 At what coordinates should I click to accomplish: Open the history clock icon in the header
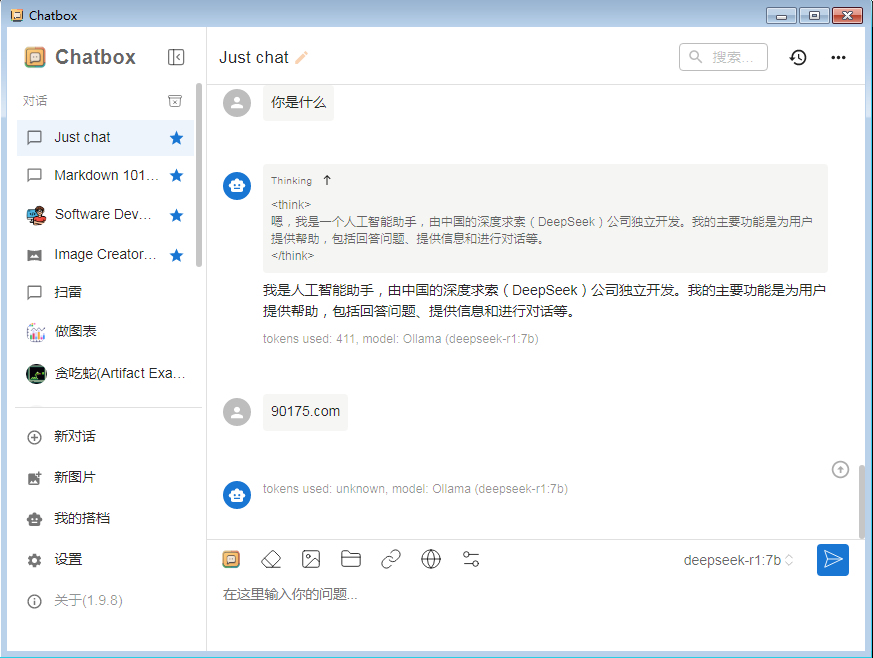point(798,57)
